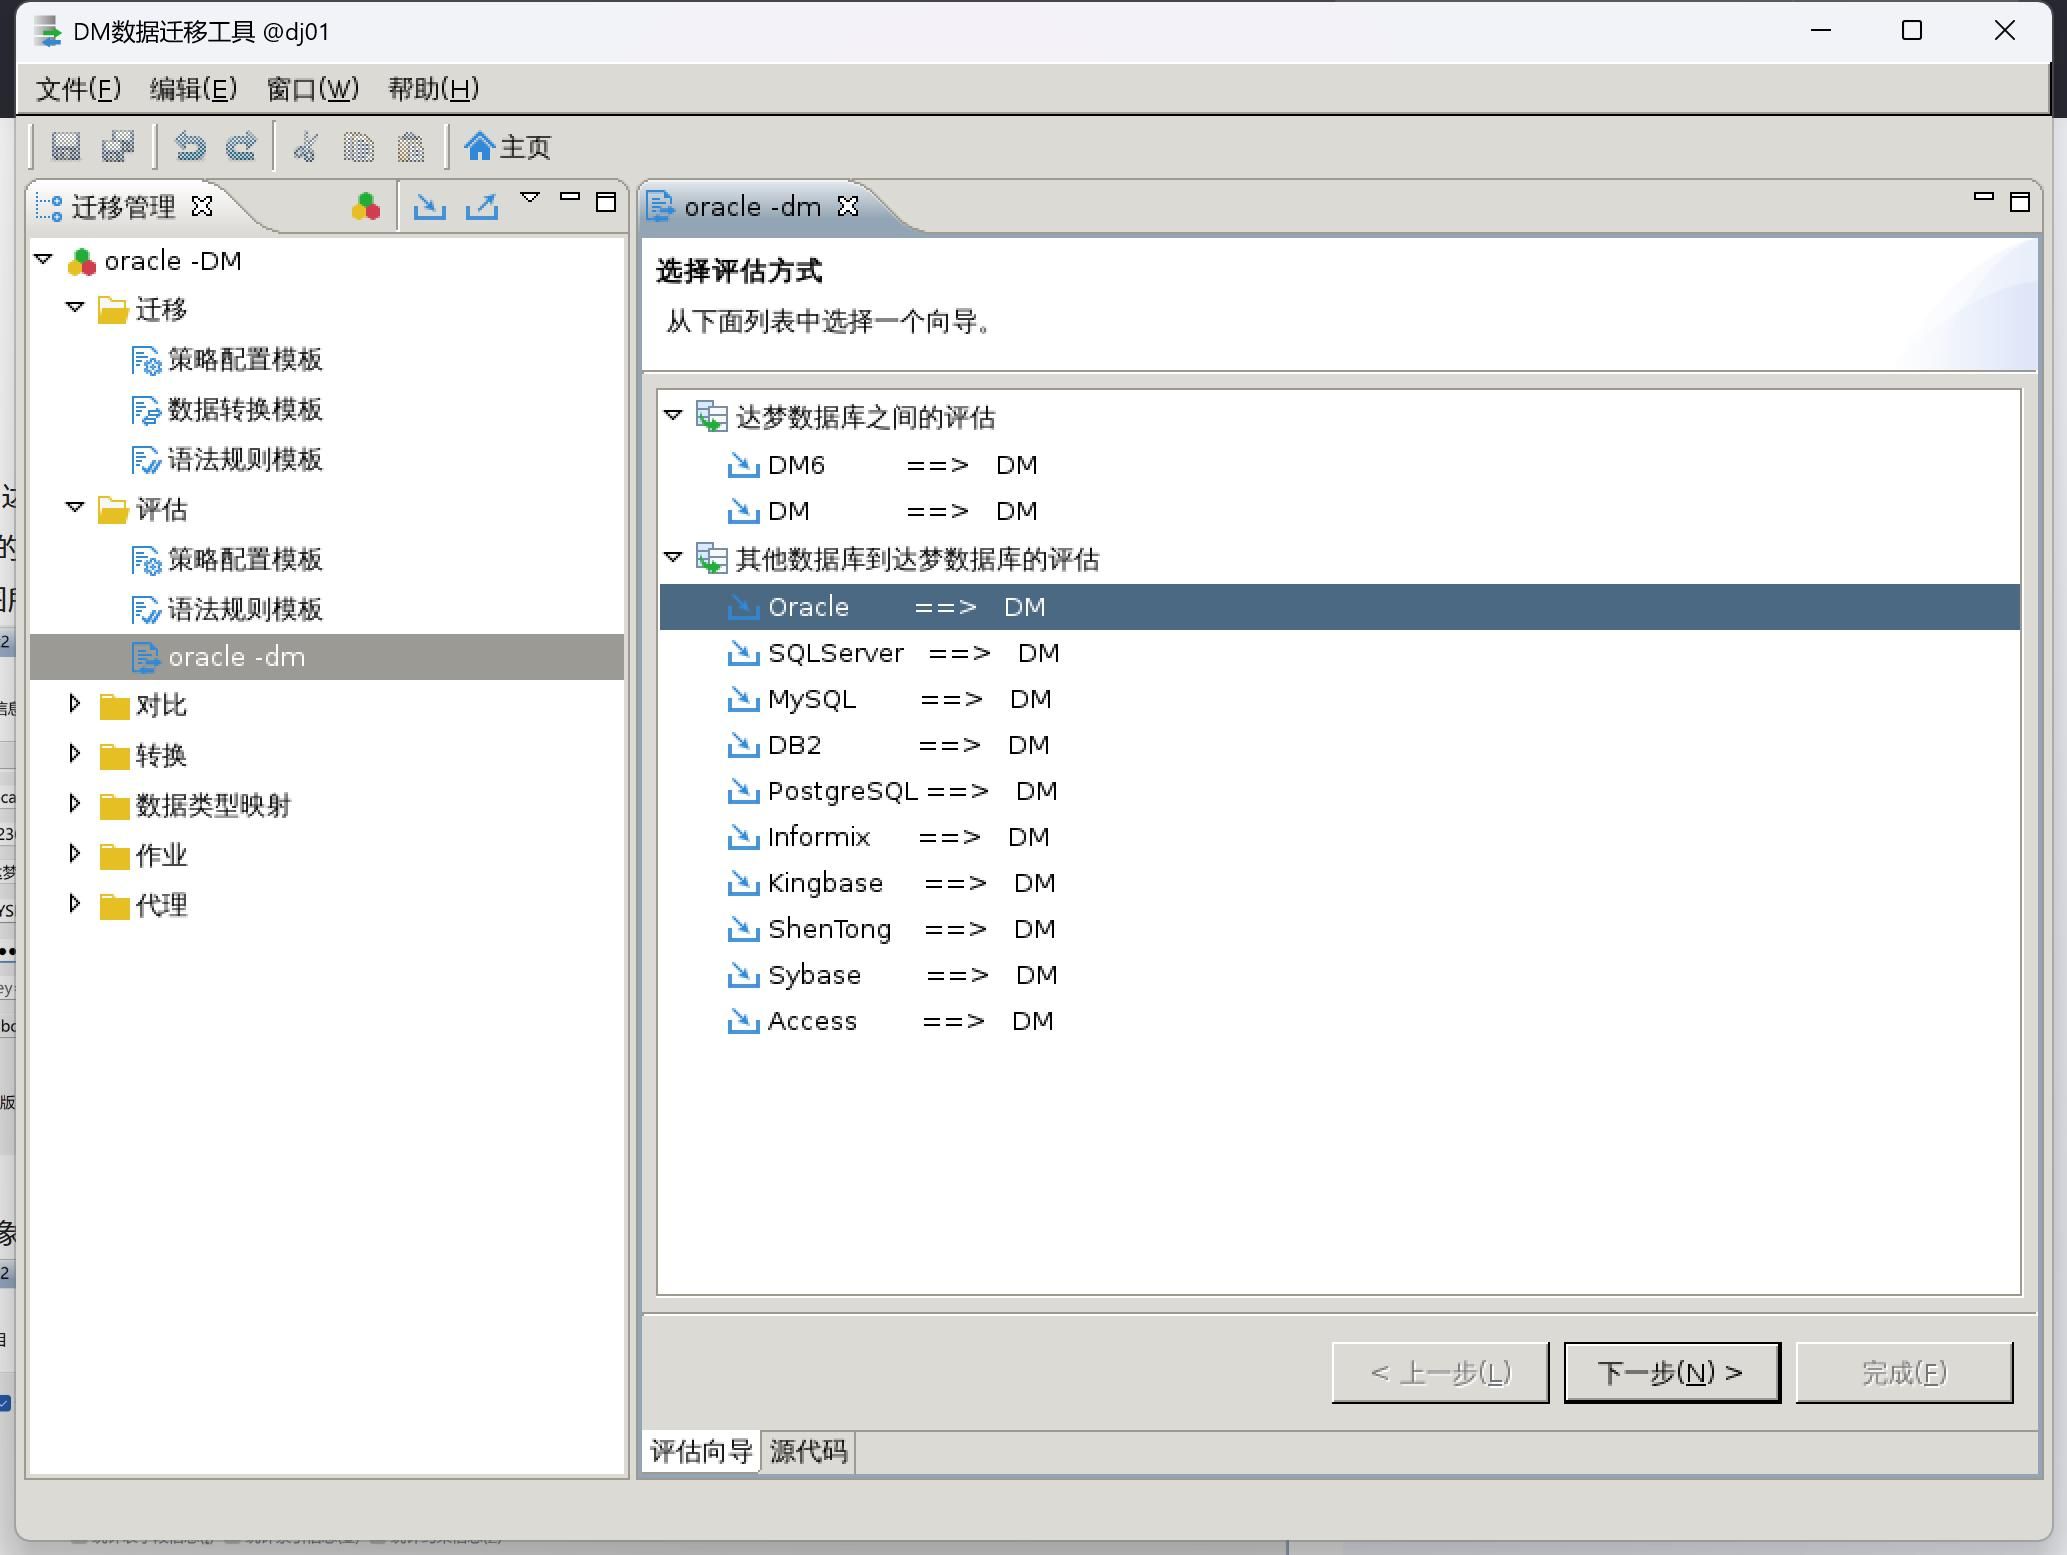Click new project colored-balls icon

click(366, 207)
